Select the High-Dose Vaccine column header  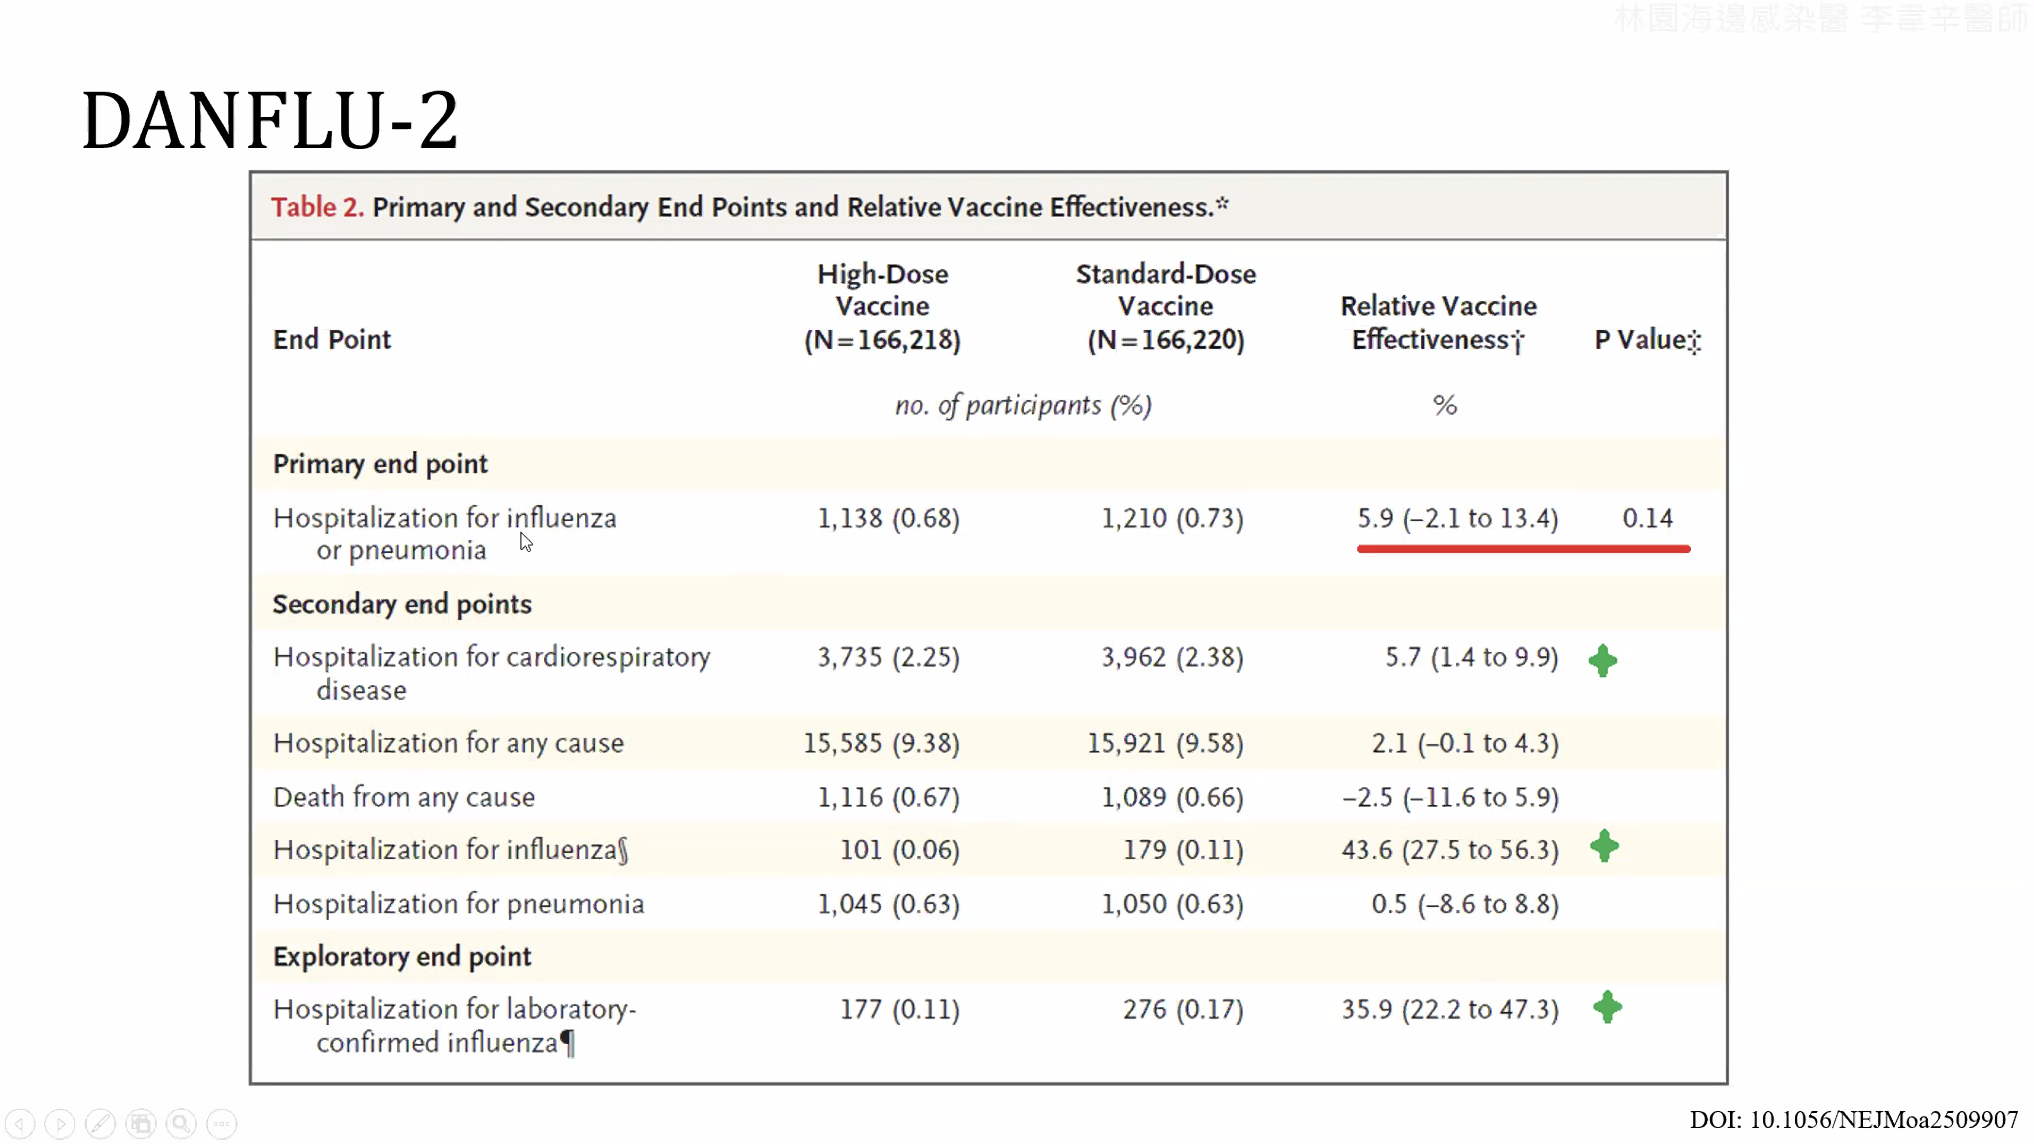click(882, 306)
